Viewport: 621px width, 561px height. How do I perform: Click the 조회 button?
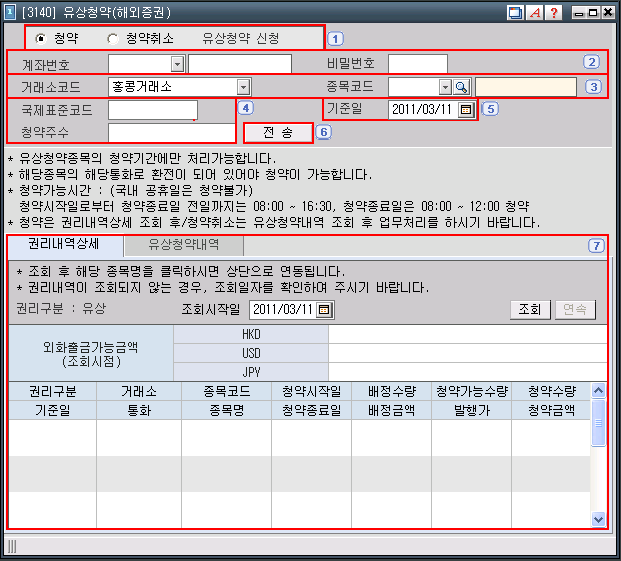point(530,309)
